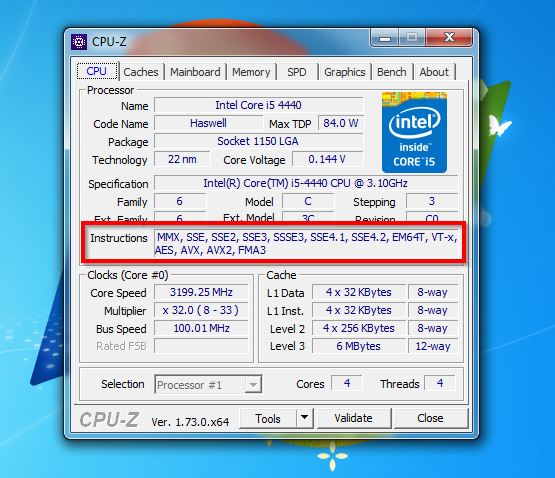Click the Multiplier x 32.0 ( 8 - 33 ) value

(201, 311)
